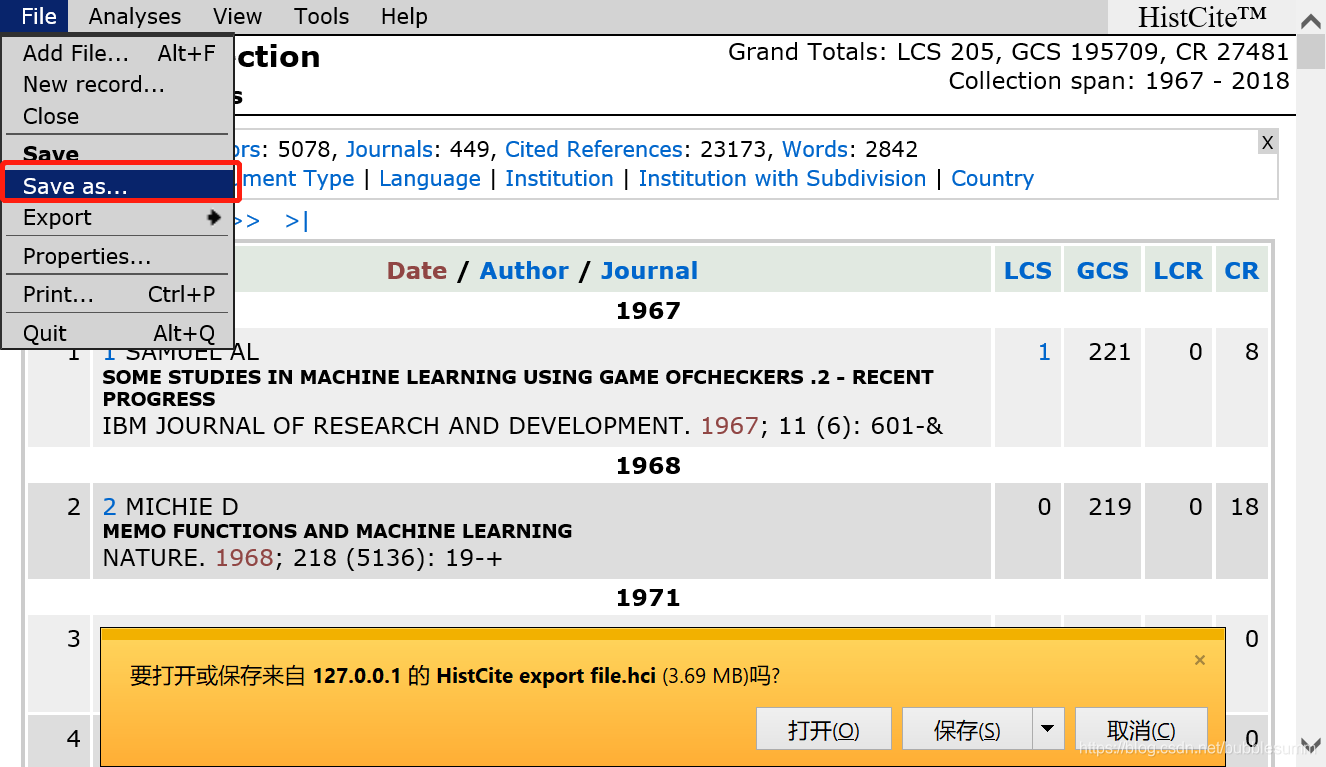This screenshot has height=767, width=1326.
Task: Close the statistics box with X
Action: 1267,143
